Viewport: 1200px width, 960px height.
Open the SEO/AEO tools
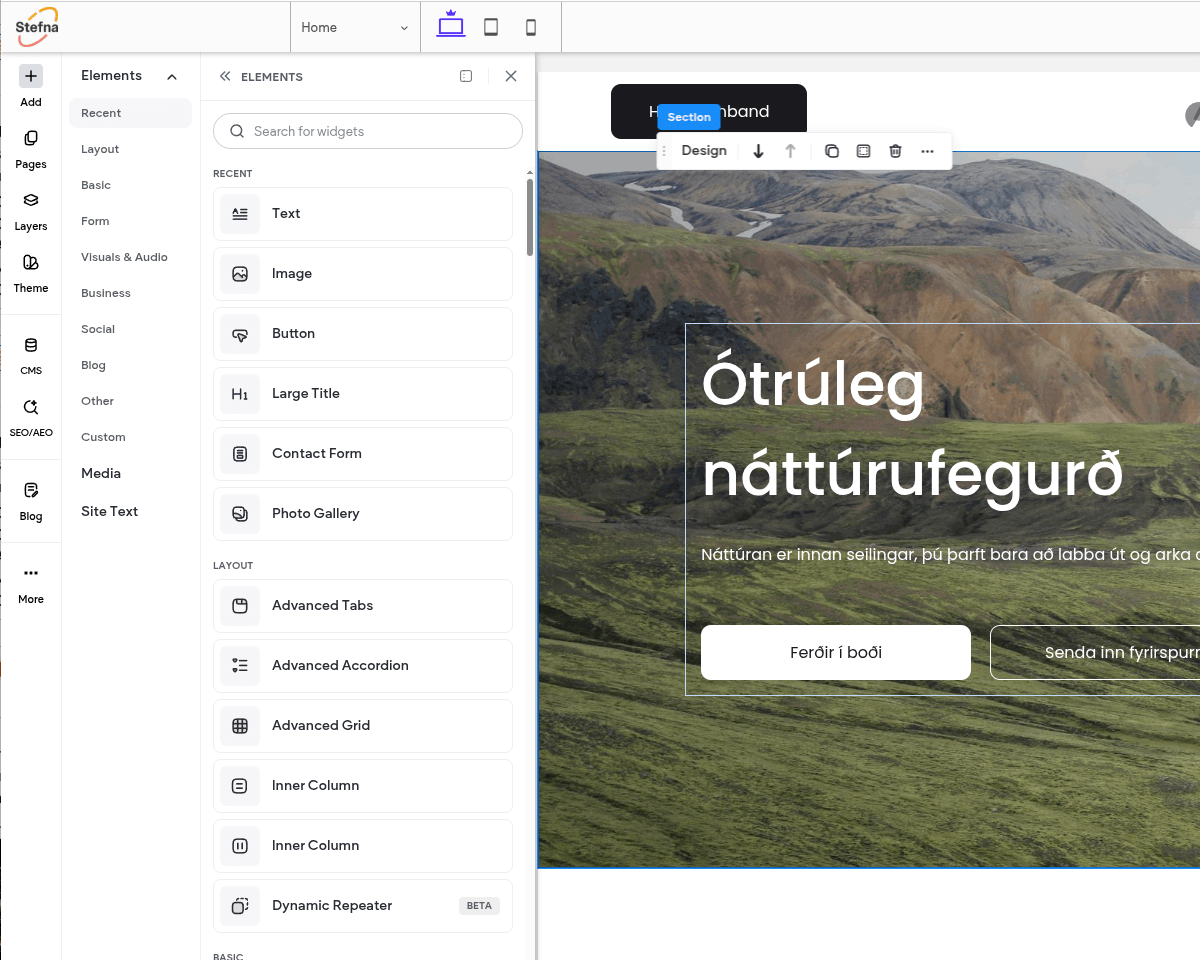coord(31,418)
